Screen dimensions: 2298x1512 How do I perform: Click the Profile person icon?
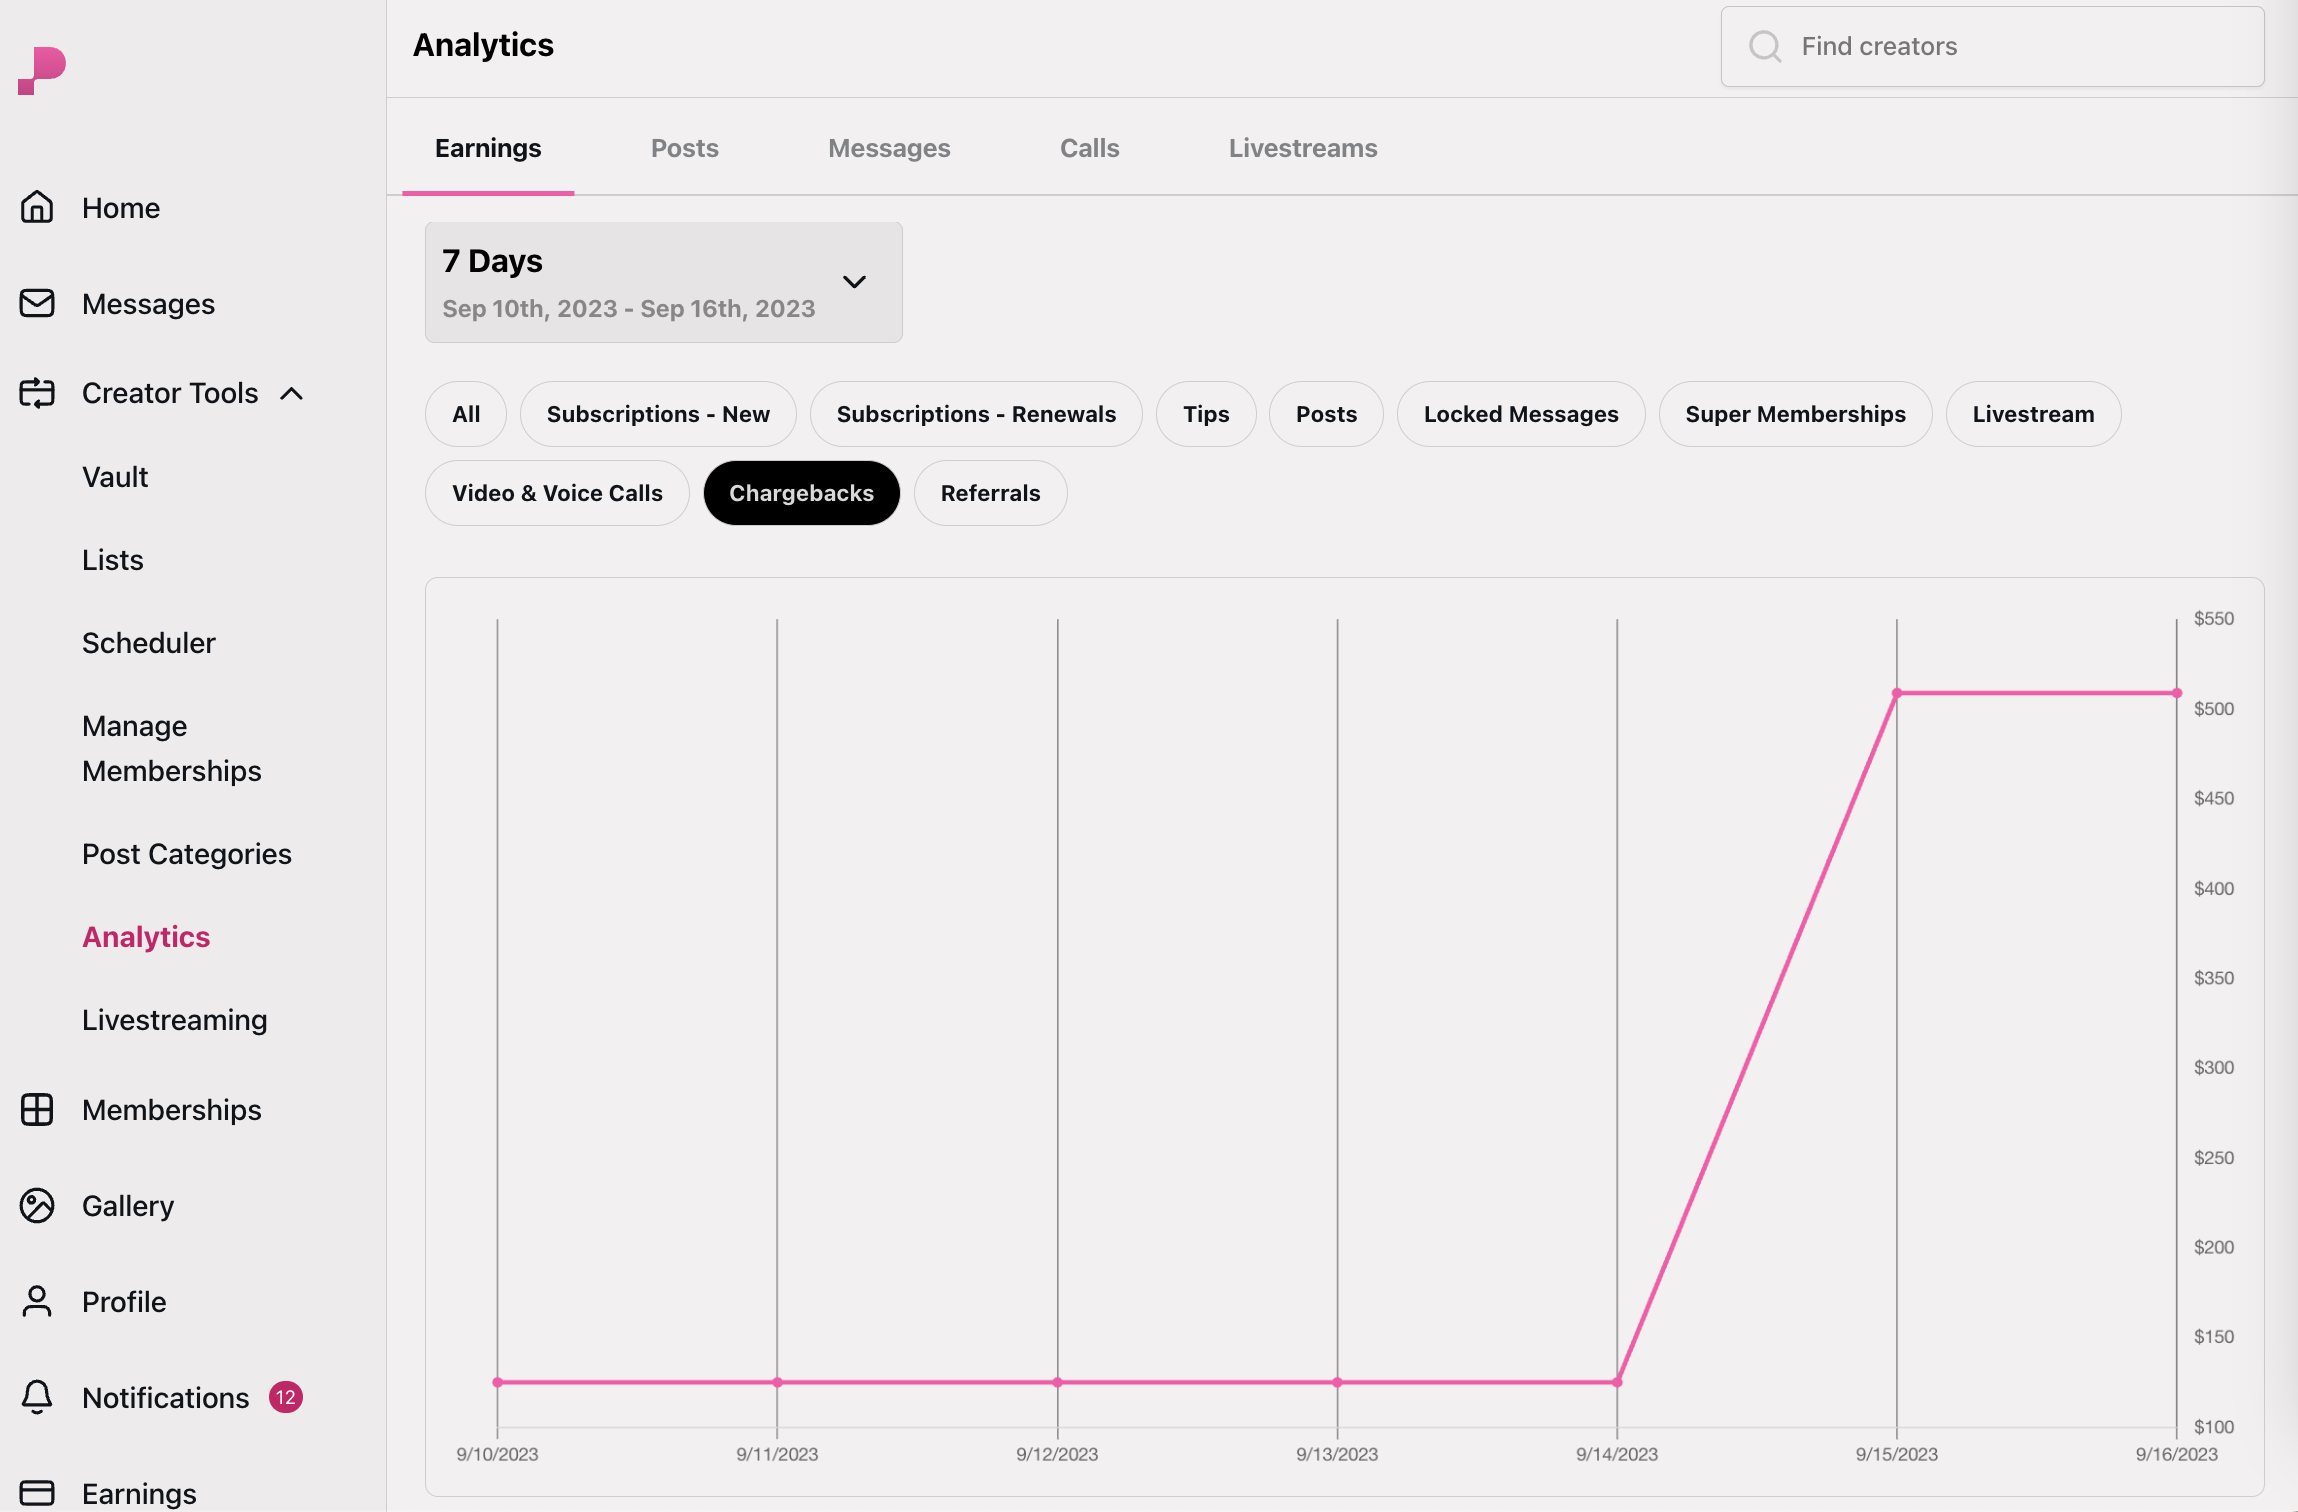[37, 1301]
